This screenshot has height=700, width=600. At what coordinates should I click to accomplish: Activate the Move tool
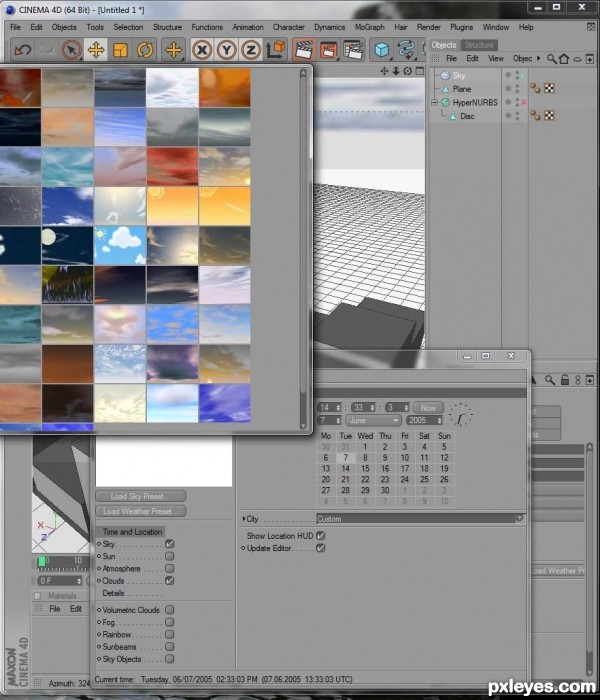tap(96, 50)
